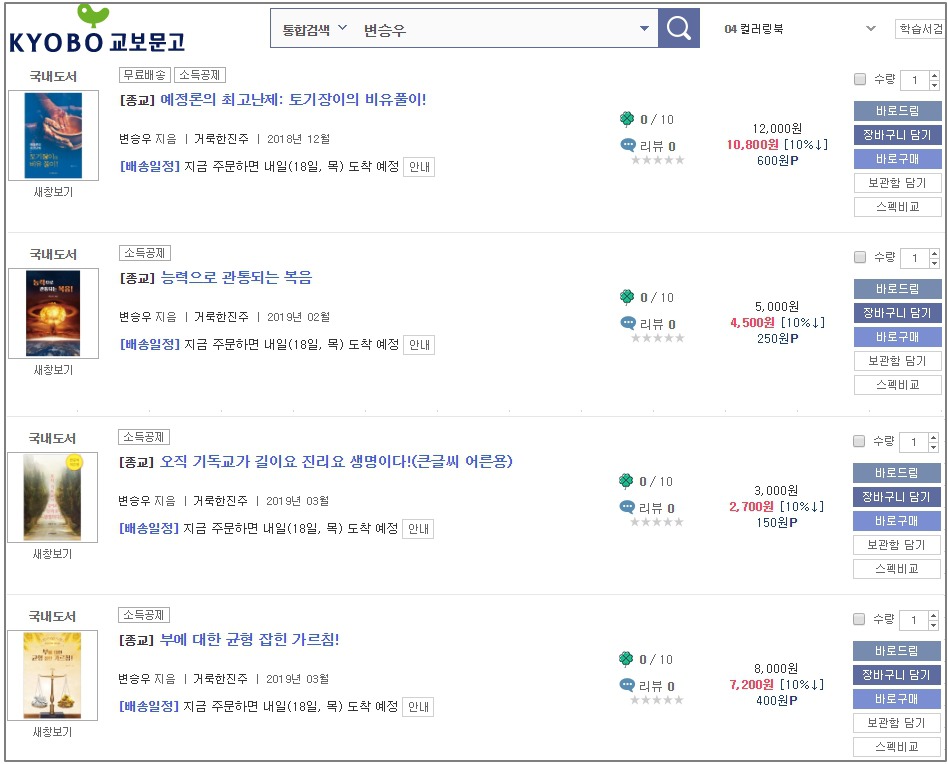Click the clover rating icon of 부에 대한 균형 잡힌 가르침
This screenshot has height=764, width=948.
click(626, 659)
